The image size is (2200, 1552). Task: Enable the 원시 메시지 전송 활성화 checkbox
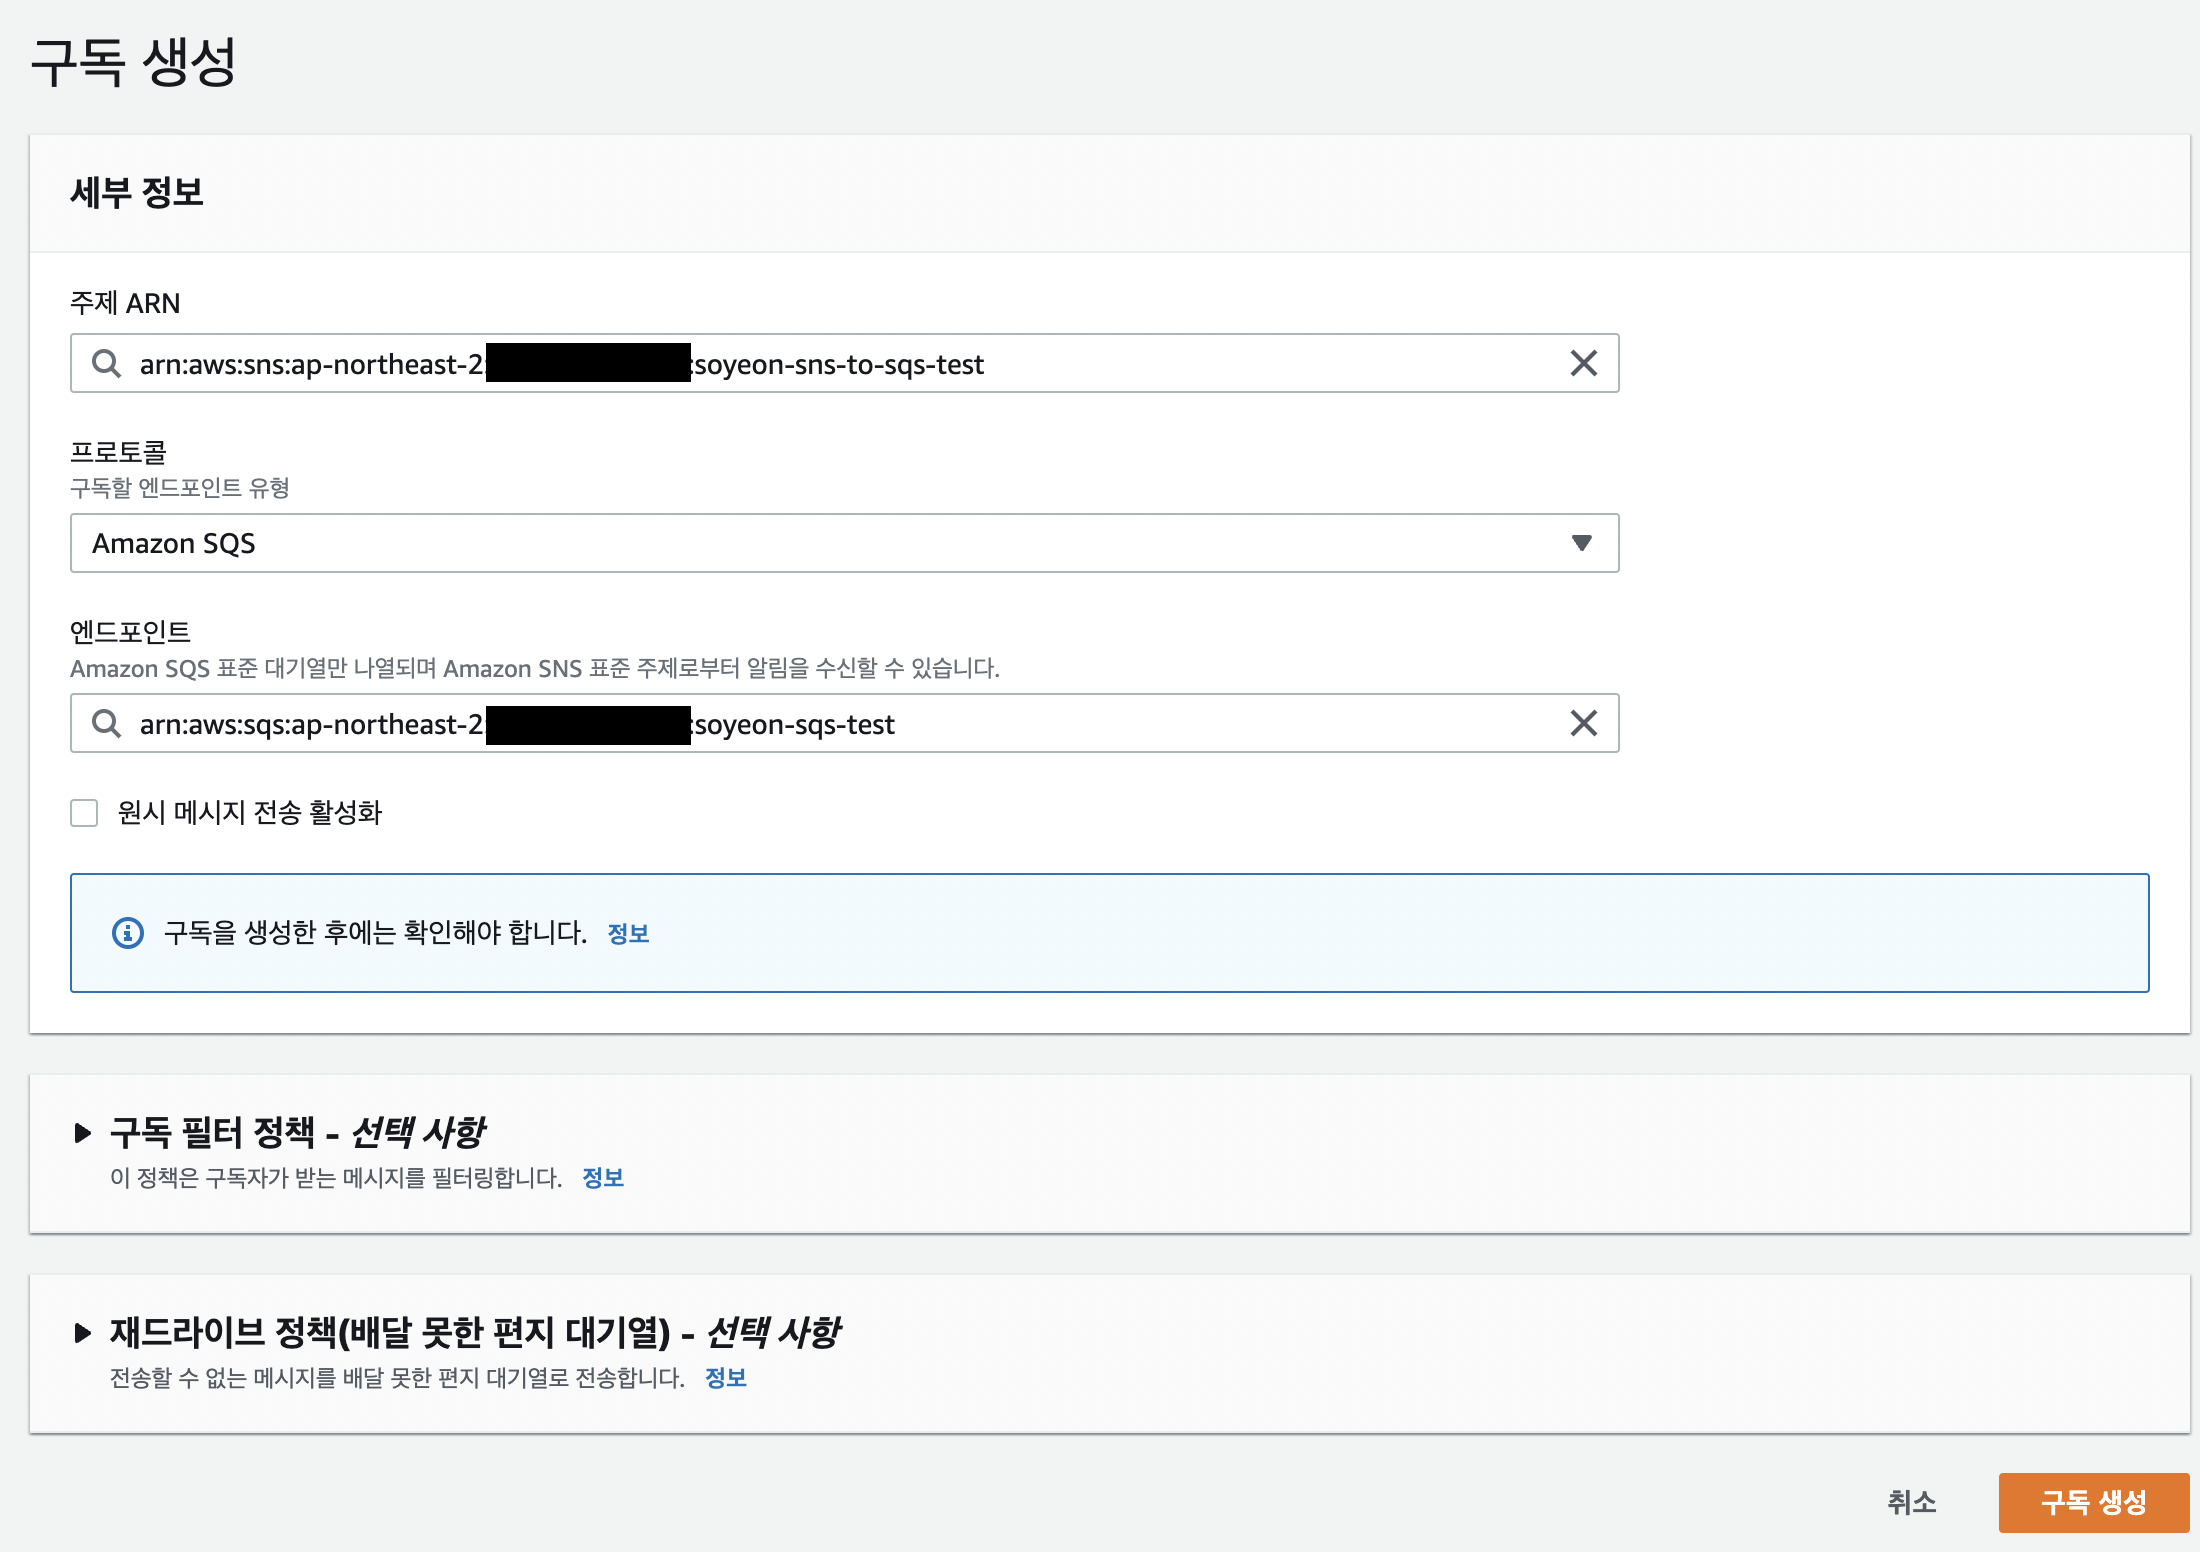(x=84, y=813)
